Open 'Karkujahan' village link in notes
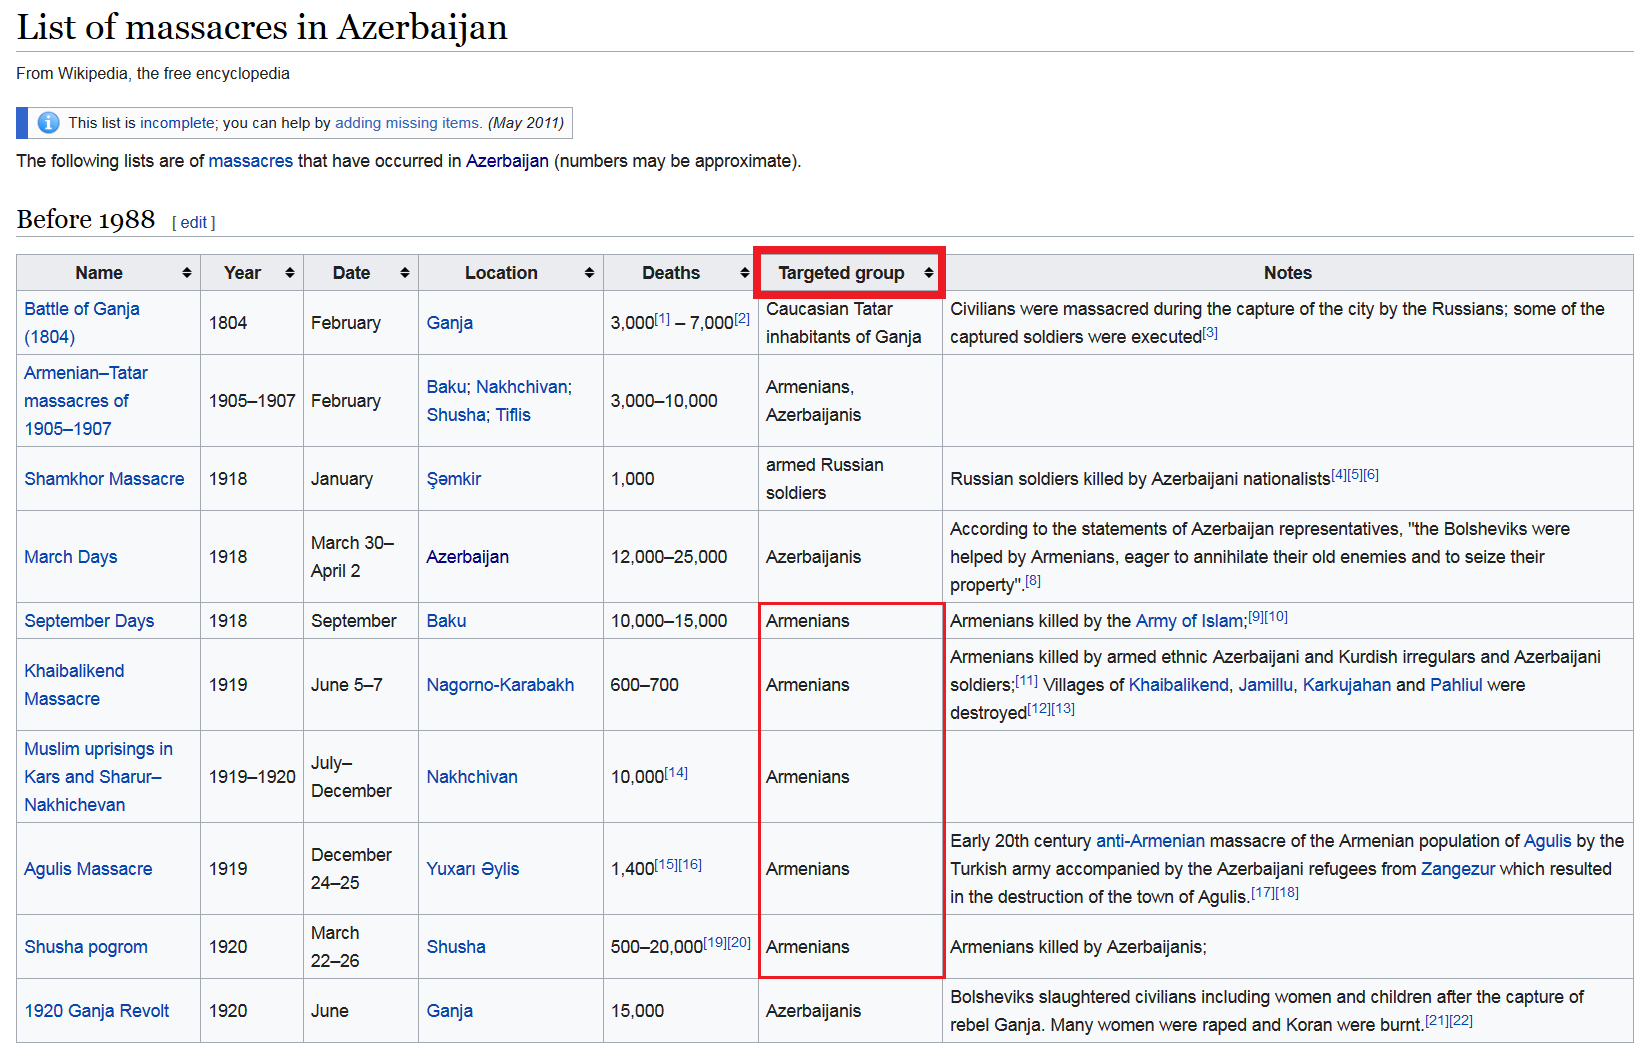 click(1347, 685)
